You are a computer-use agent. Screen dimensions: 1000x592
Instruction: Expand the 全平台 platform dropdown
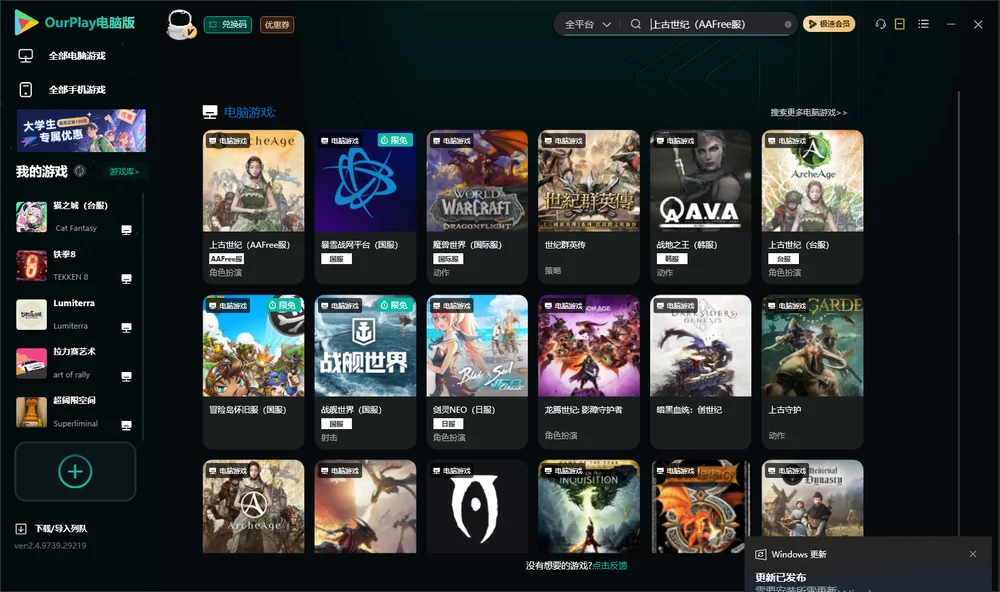587,24
